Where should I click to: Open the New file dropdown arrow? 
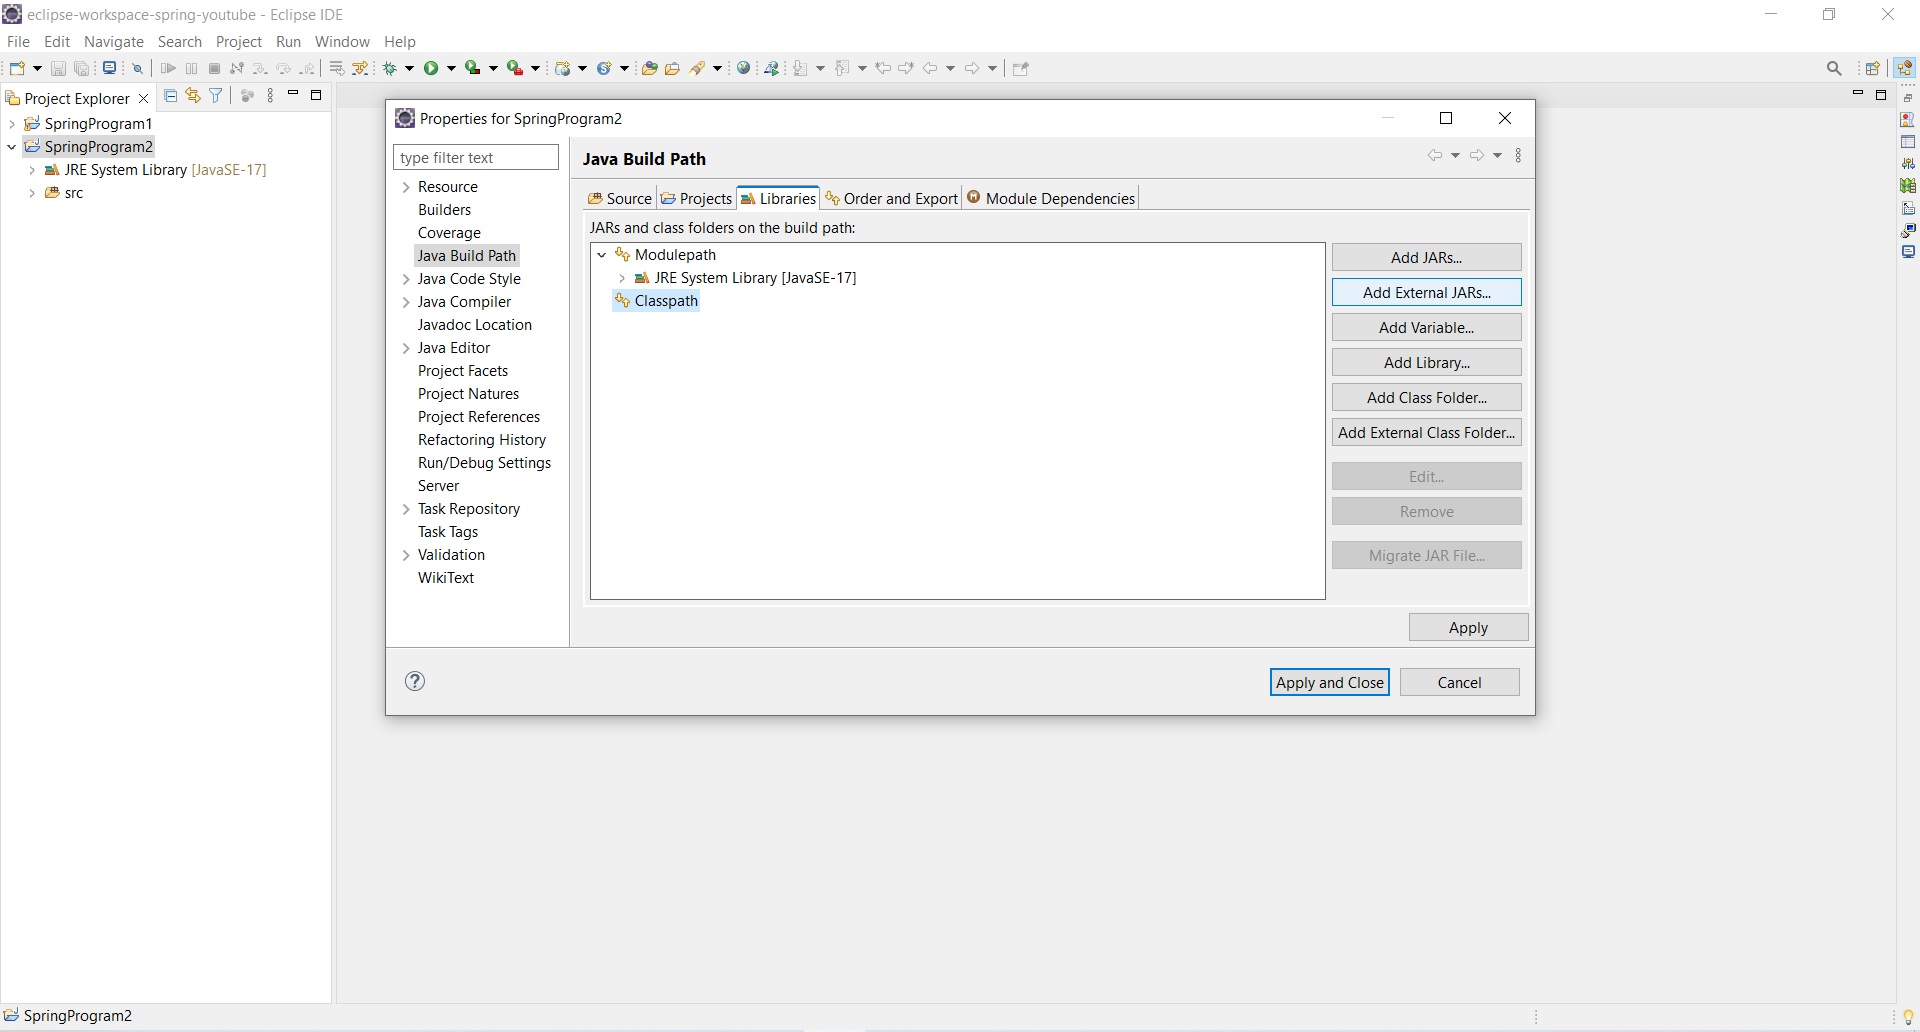tap(37, 68)
